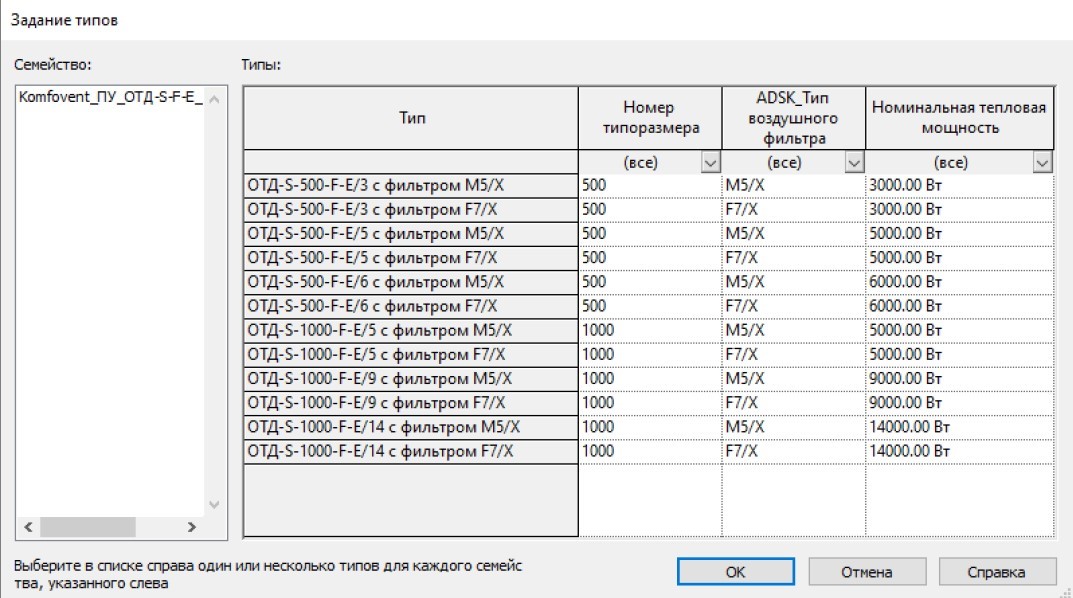Click the 14000.00 Вт cell for M5/X

(x=959, y=427)
